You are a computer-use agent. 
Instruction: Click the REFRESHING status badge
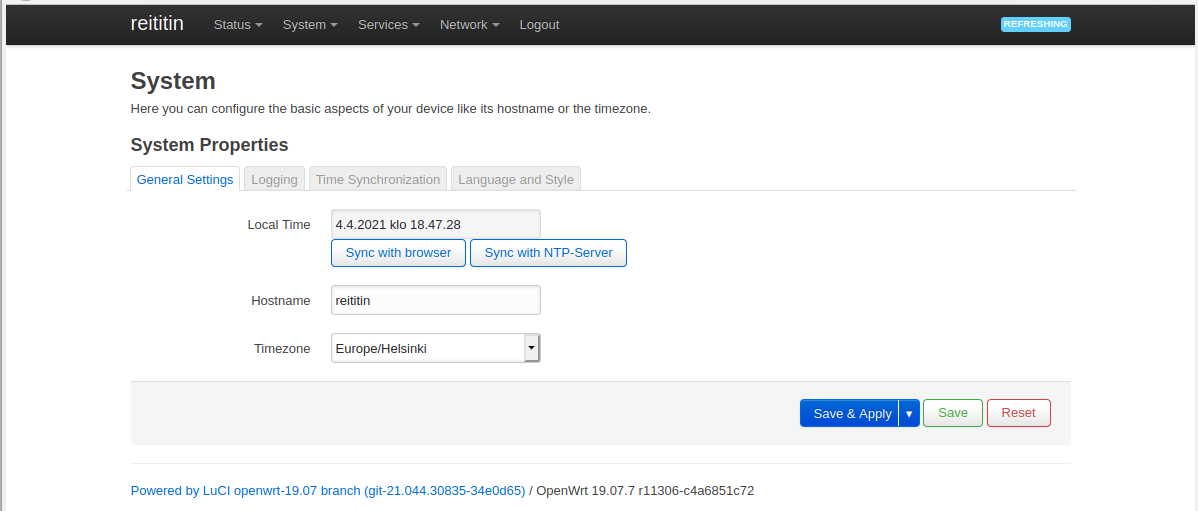tap(1035, 24)
